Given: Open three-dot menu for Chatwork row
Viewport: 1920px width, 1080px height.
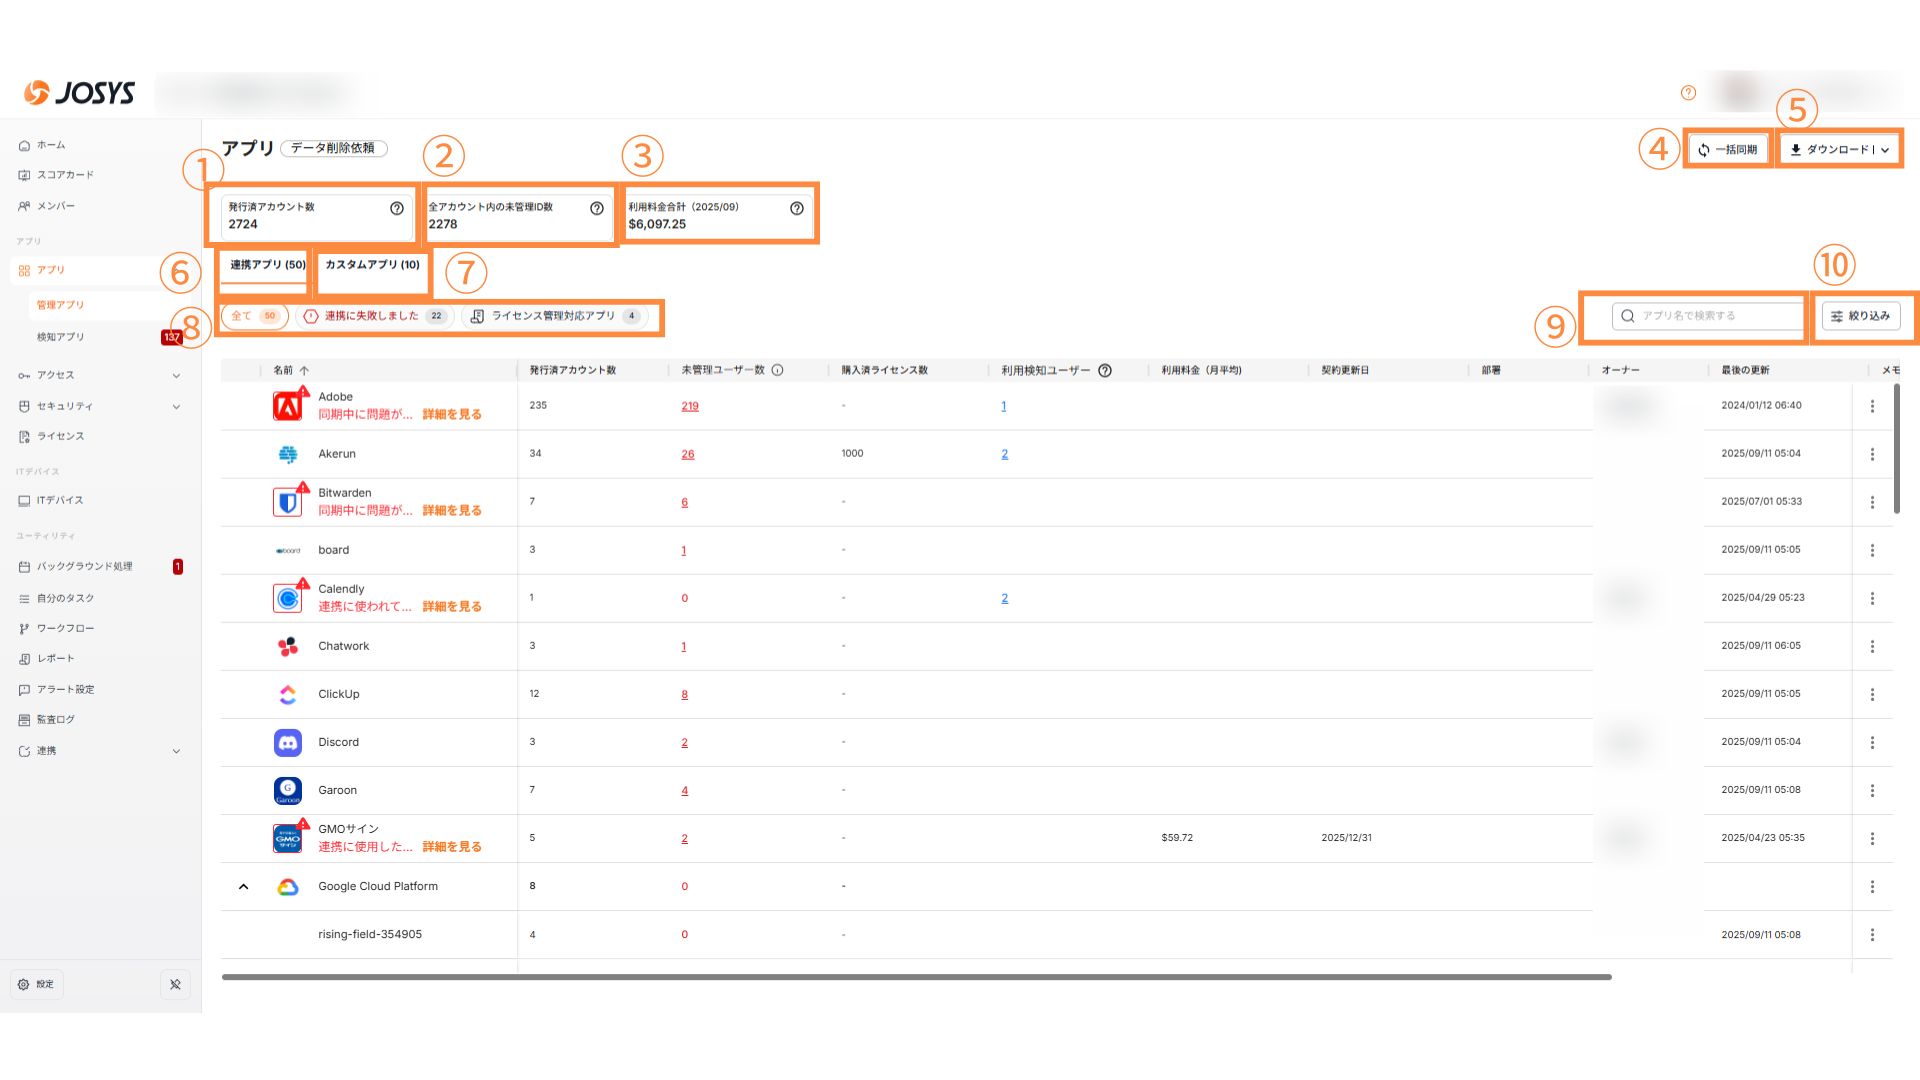Looking at the screenshot, I should (x=1872, y=646).
